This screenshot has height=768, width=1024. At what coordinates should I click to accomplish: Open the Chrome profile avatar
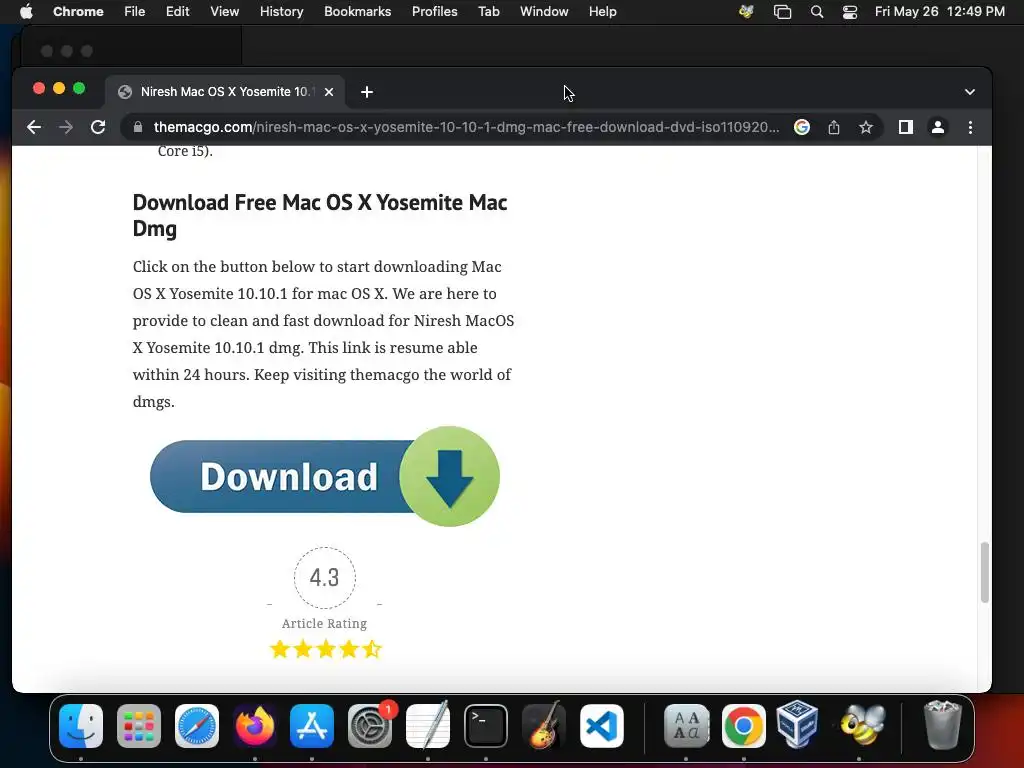[x=938, y=127]
